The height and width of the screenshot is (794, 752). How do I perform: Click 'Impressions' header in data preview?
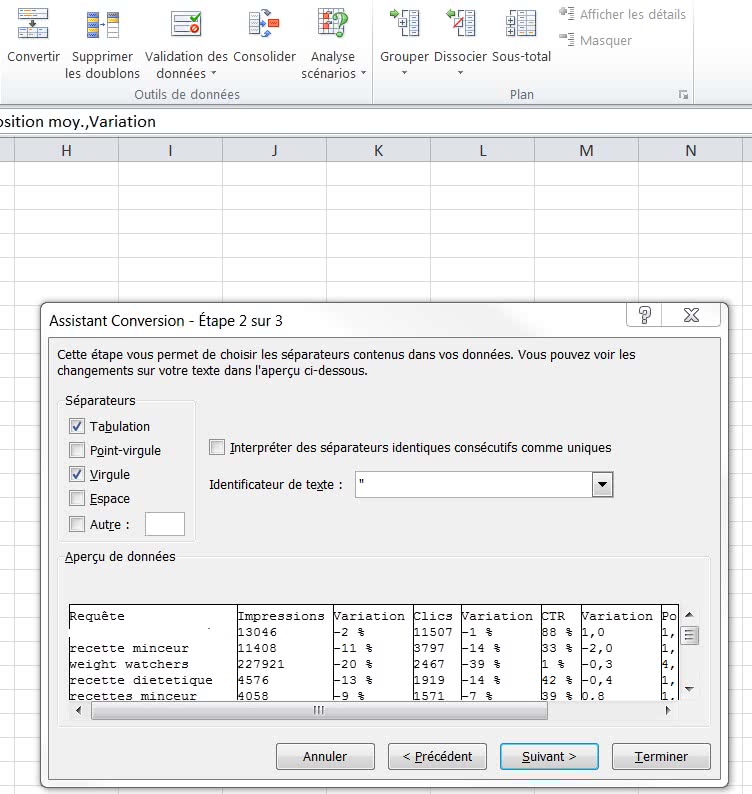click(x=281, y=616)
